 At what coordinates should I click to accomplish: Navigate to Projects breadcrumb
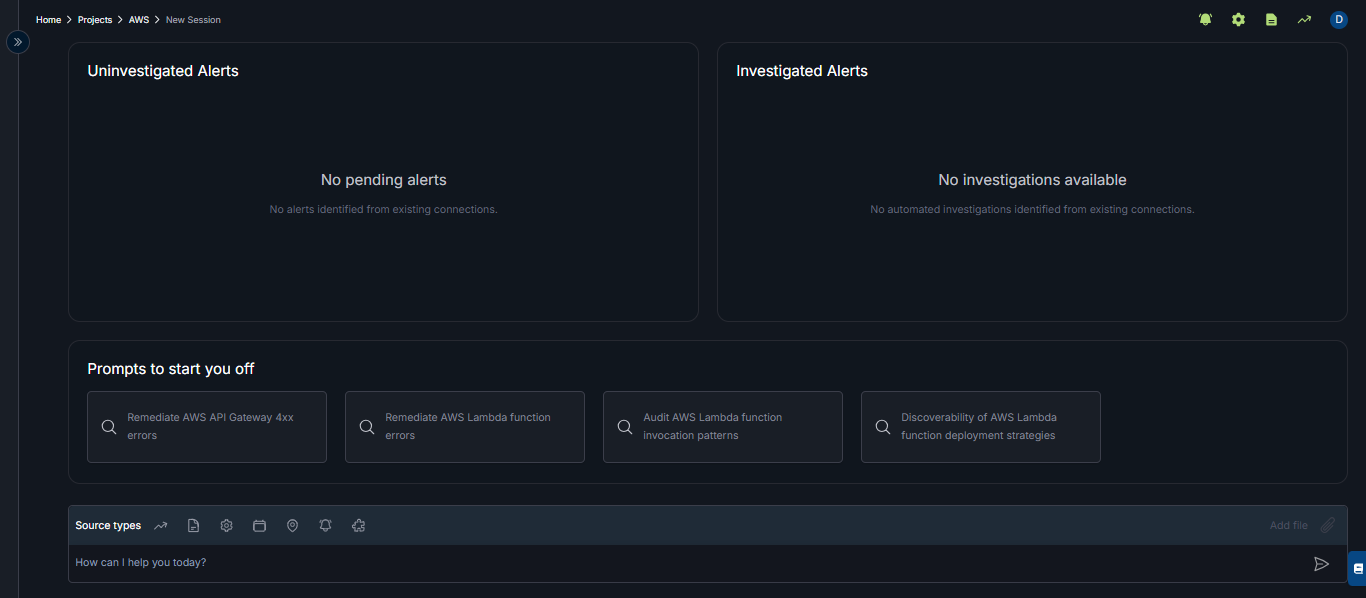pyautogui.click(x=95, y=20)
